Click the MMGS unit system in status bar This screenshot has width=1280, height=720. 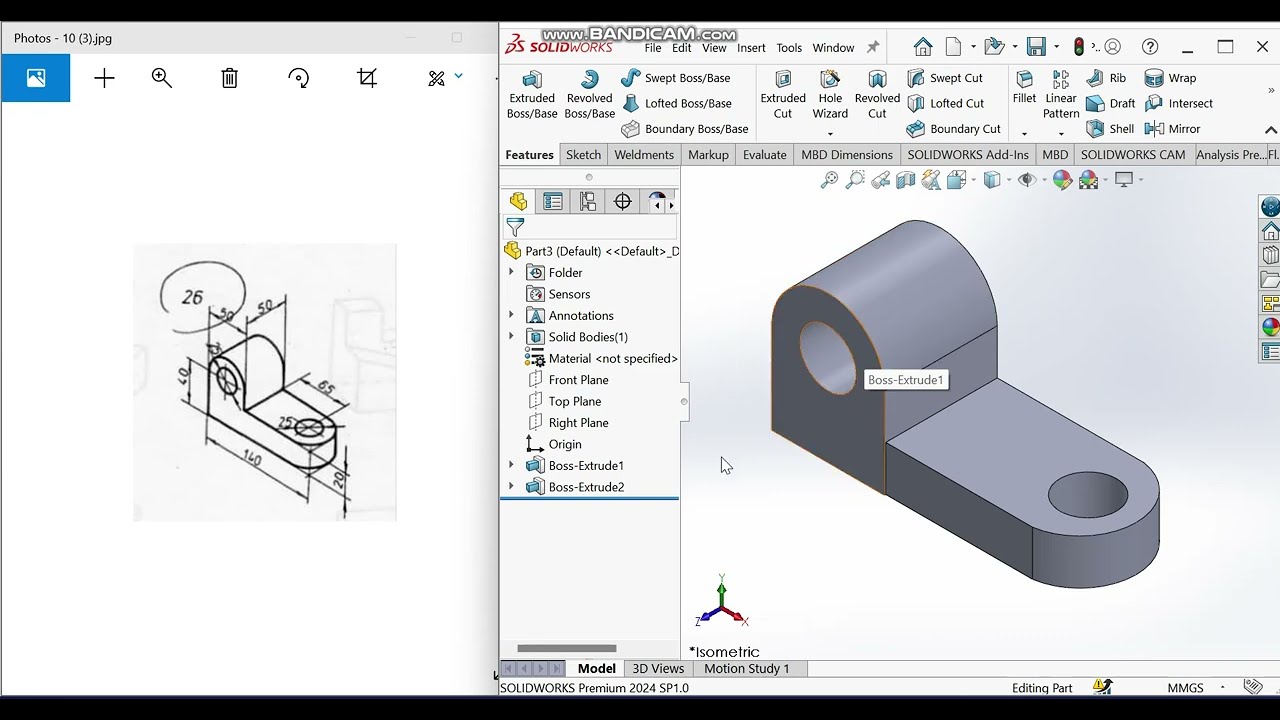click(x=1186, y=688)
